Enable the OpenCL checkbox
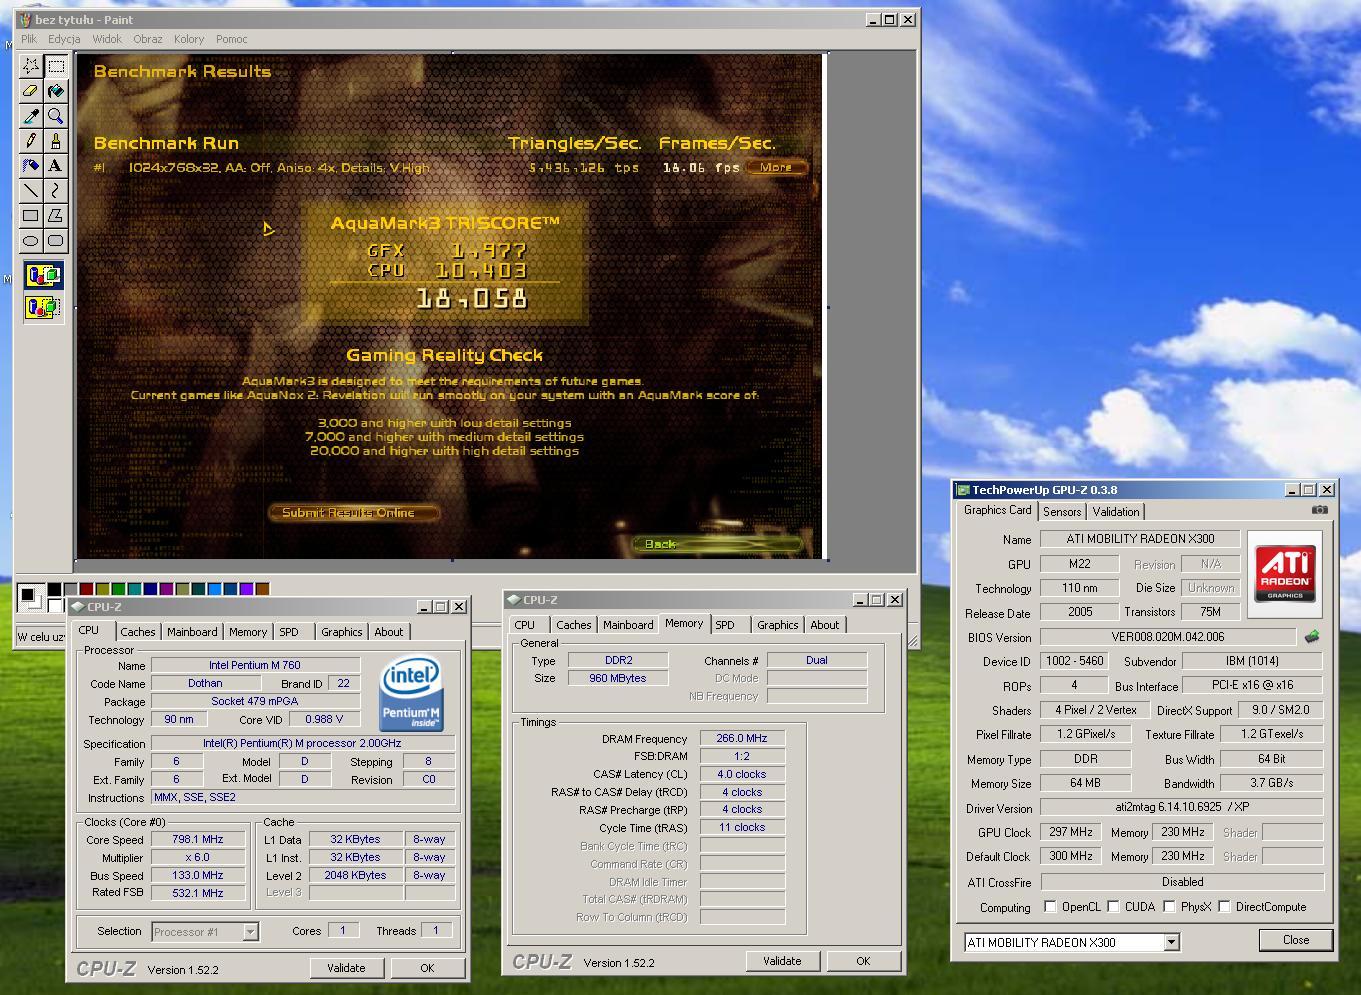Image resolution: width=1361 pixels, height=995 pixels. coord(1050,907)
